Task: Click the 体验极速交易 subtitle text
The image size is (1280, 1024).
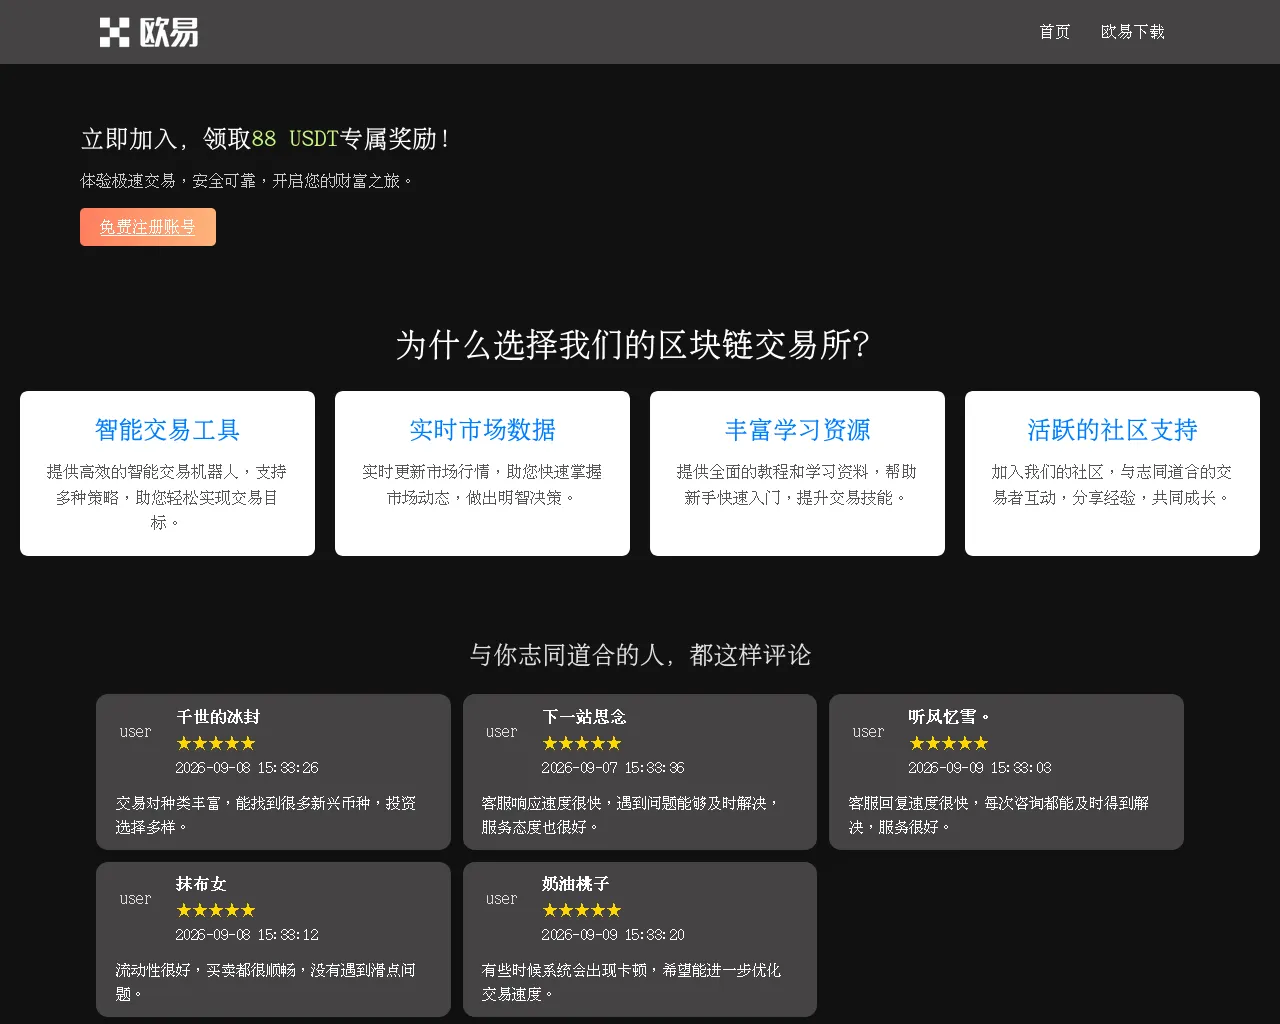Action: 247,181
